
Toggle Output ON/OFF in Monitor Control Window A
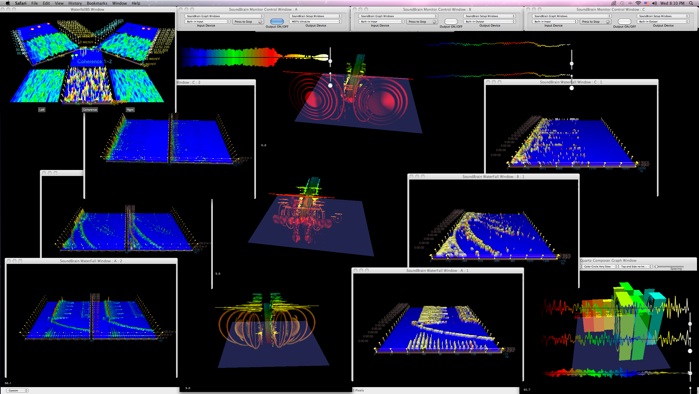point(277,21)
